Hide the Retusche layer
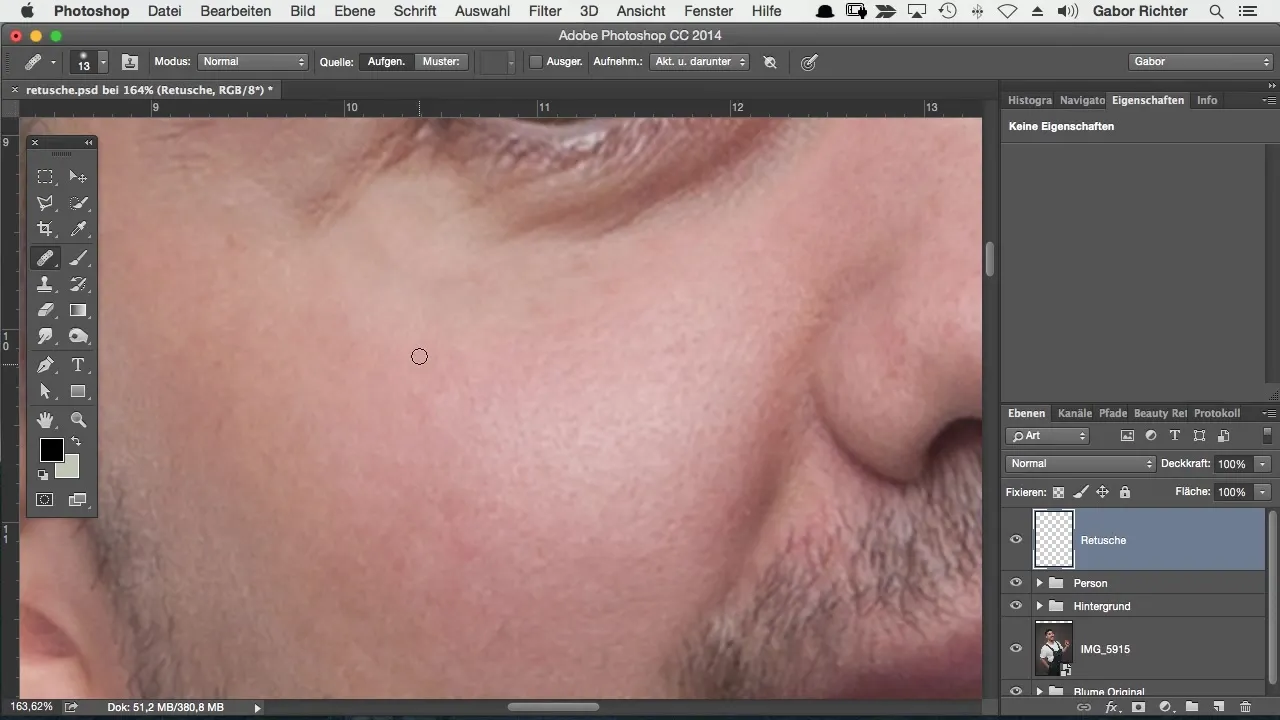Viewport: 1280px width, 720px height. [1016, 540]
